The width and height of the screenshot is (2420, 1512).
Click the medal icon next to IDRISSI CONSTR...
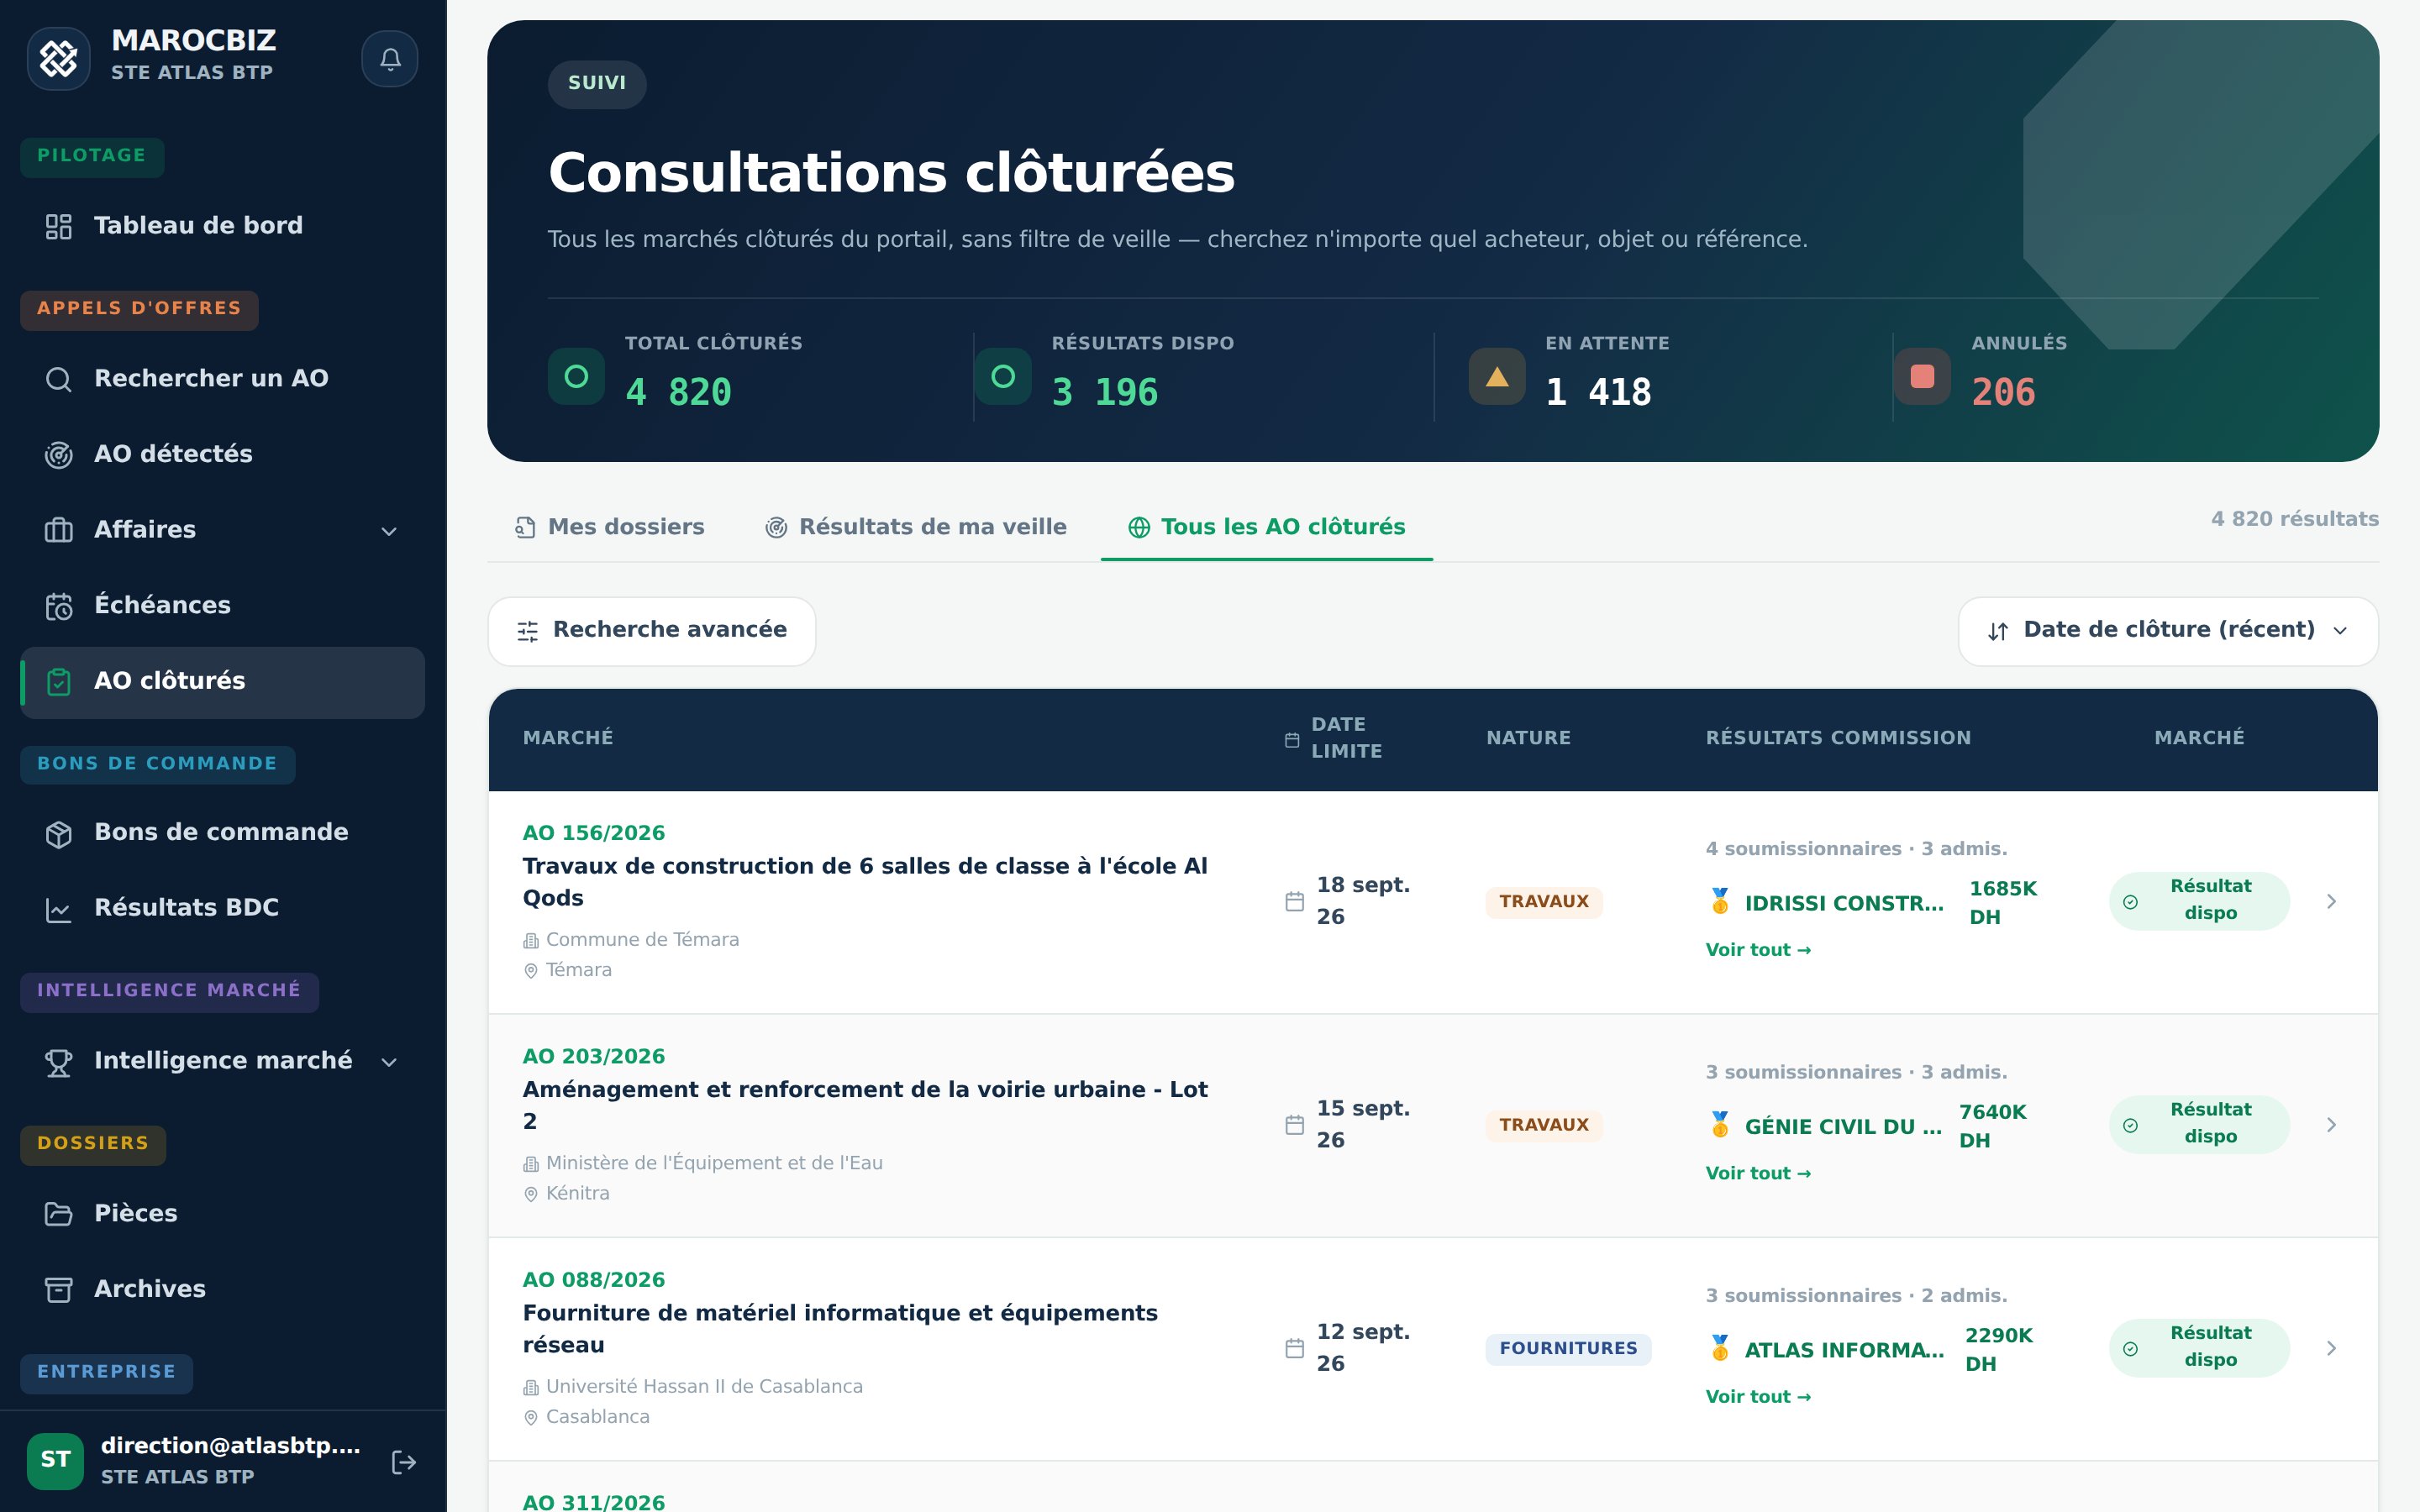click(1720, 902)
